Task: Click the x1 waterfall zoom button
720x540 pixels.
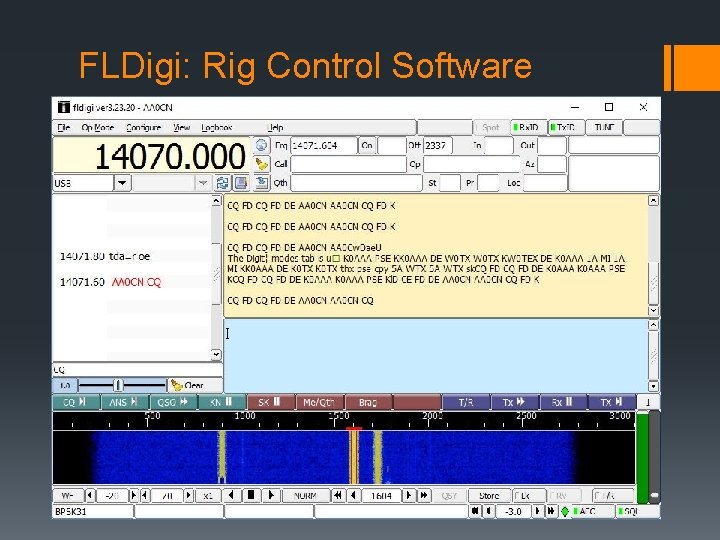Action: coord(208,495)
